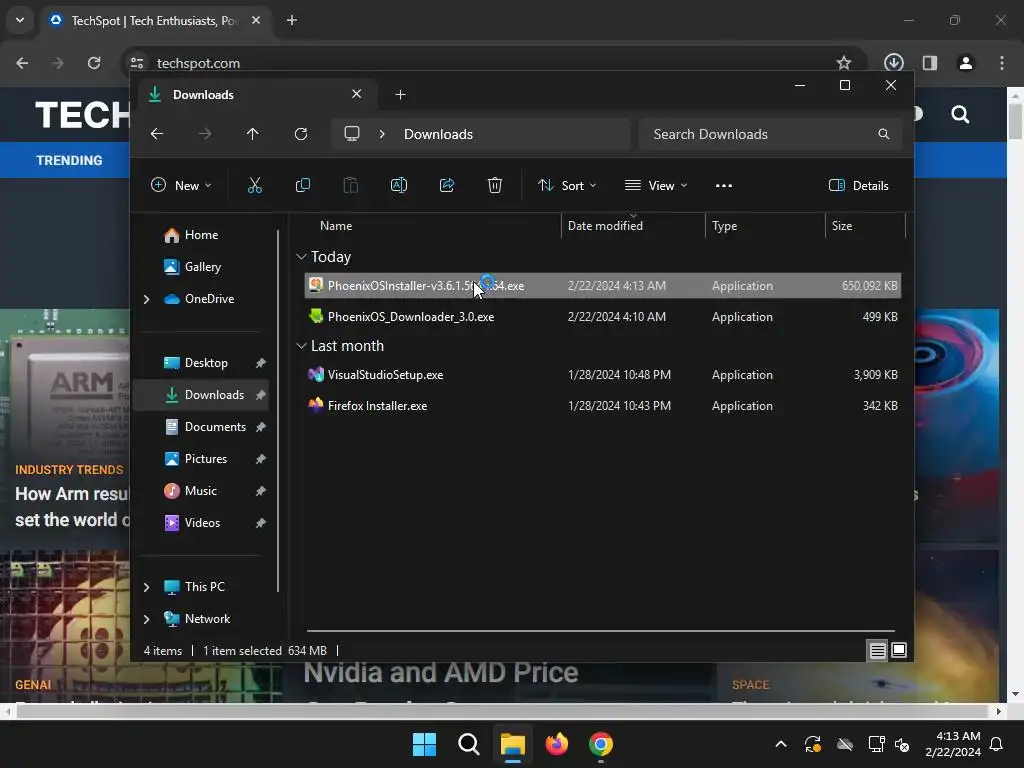Click the Delete trash can icon
The width and height of the screenshot is (1024, 768).
(x=495, y=185)
